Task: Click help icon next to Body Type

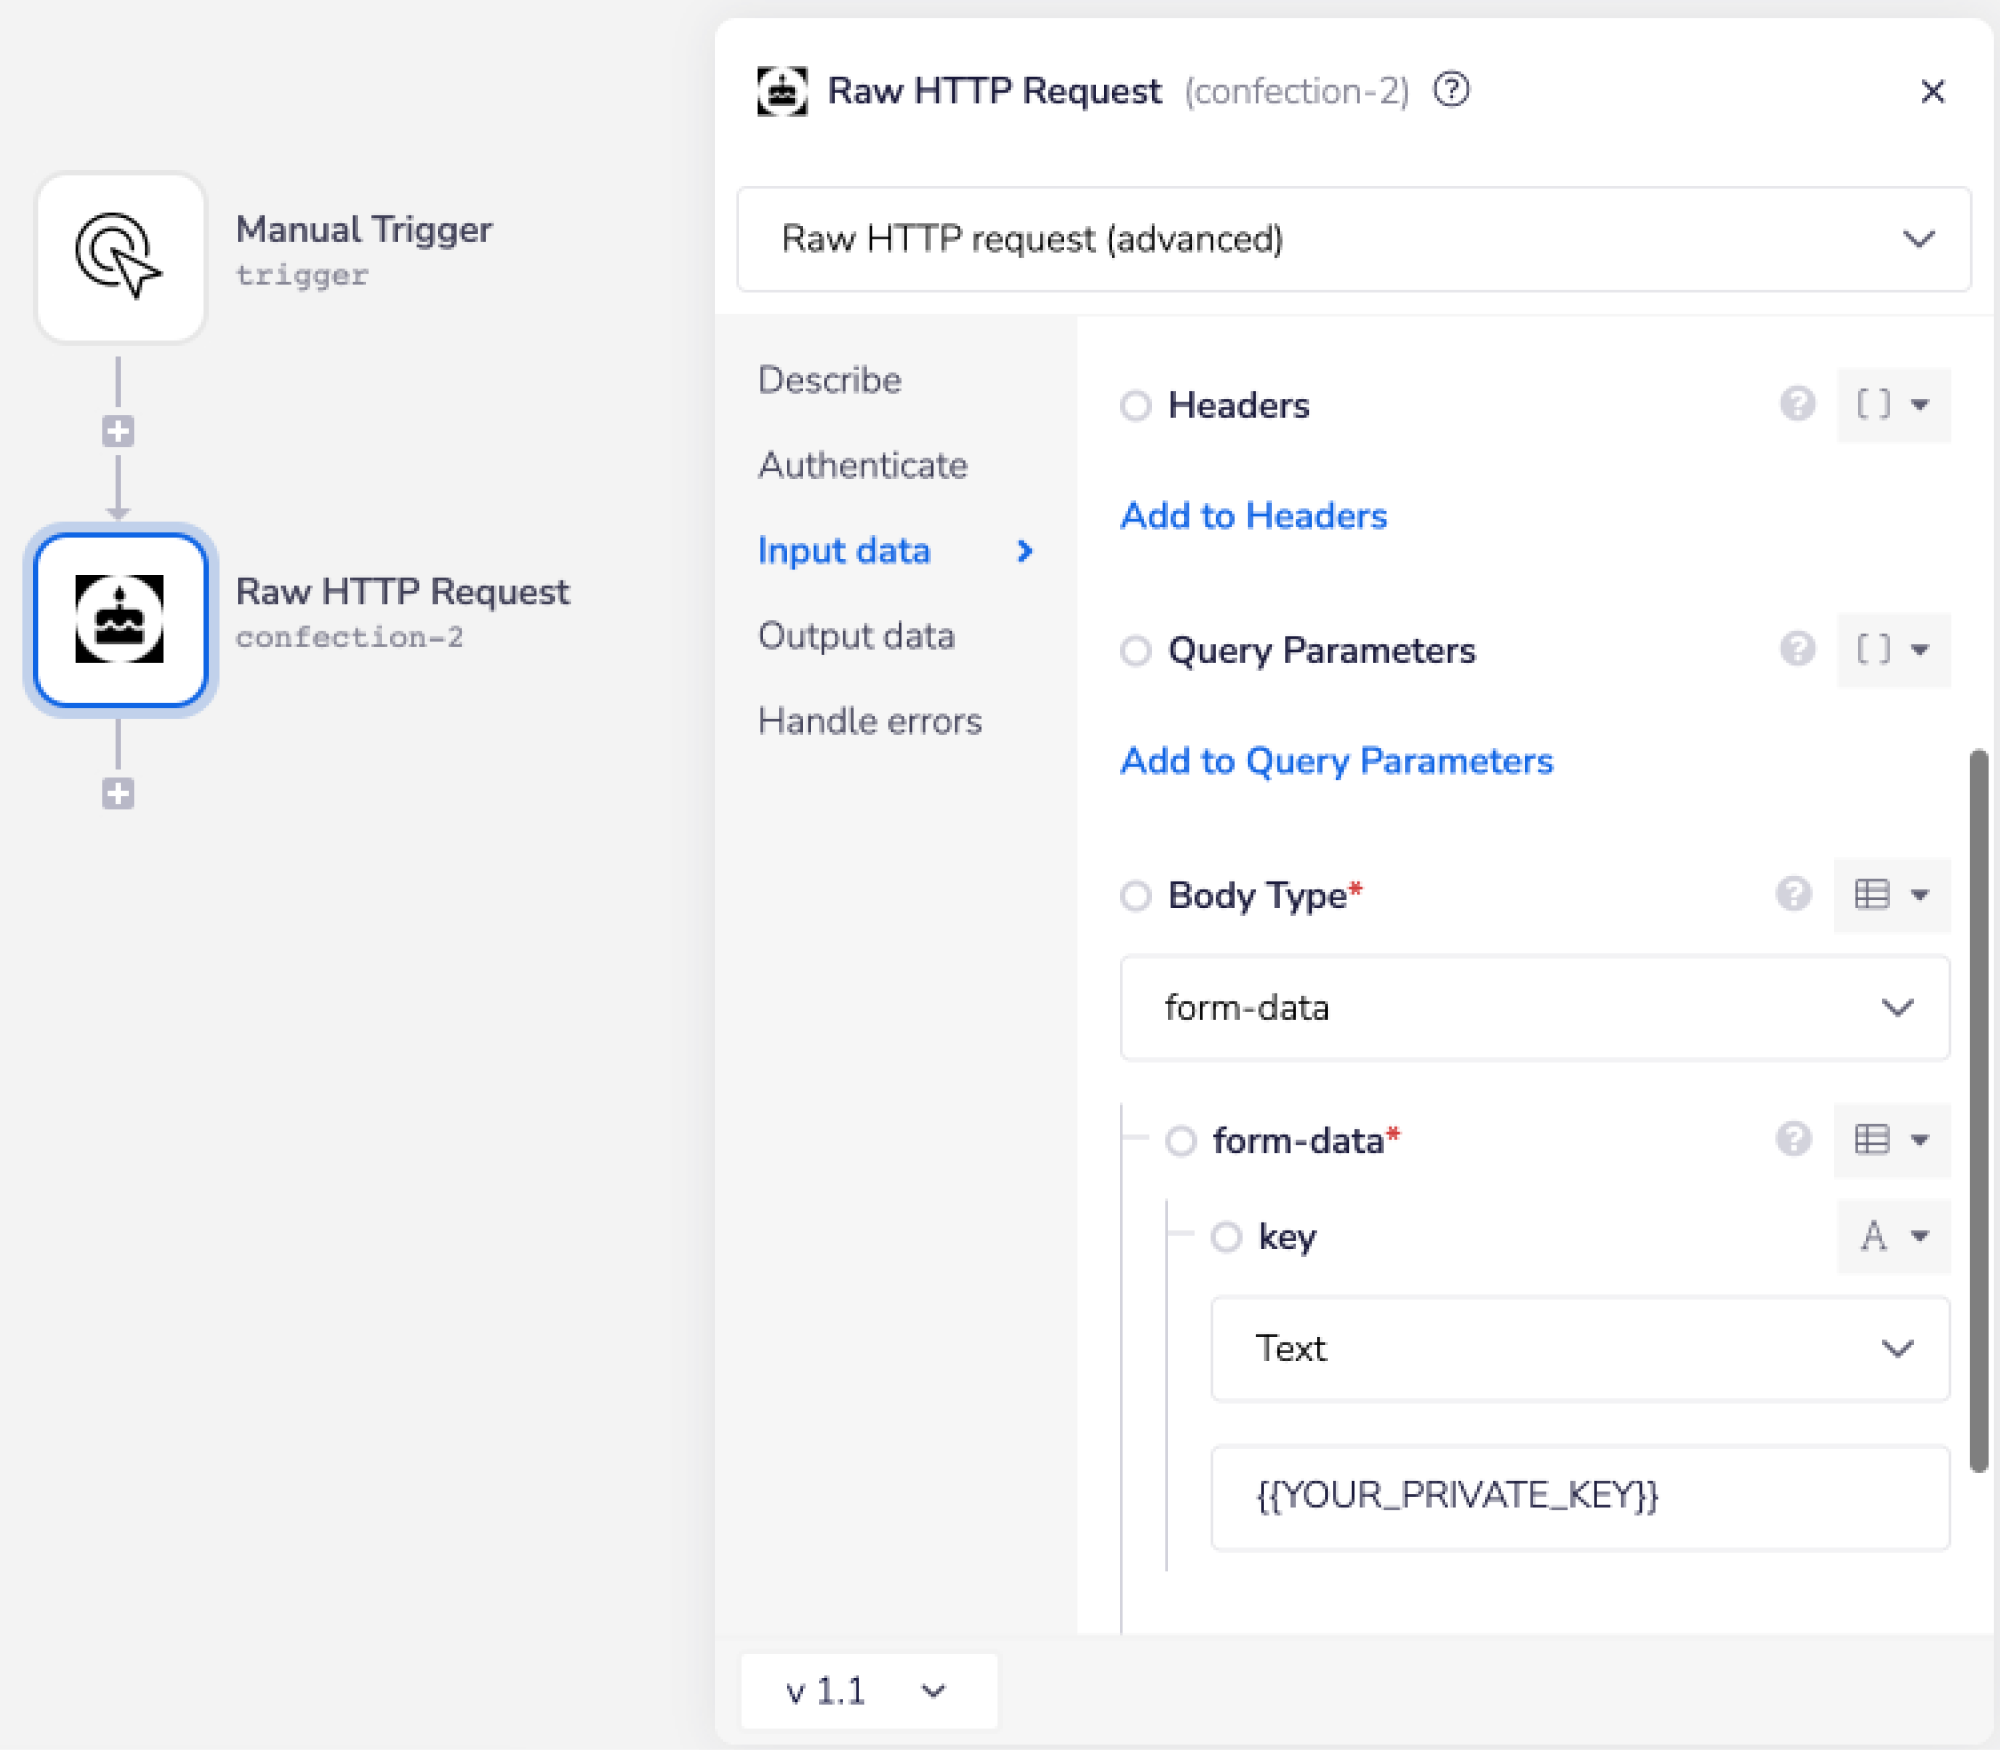Action: [1793, 894]
